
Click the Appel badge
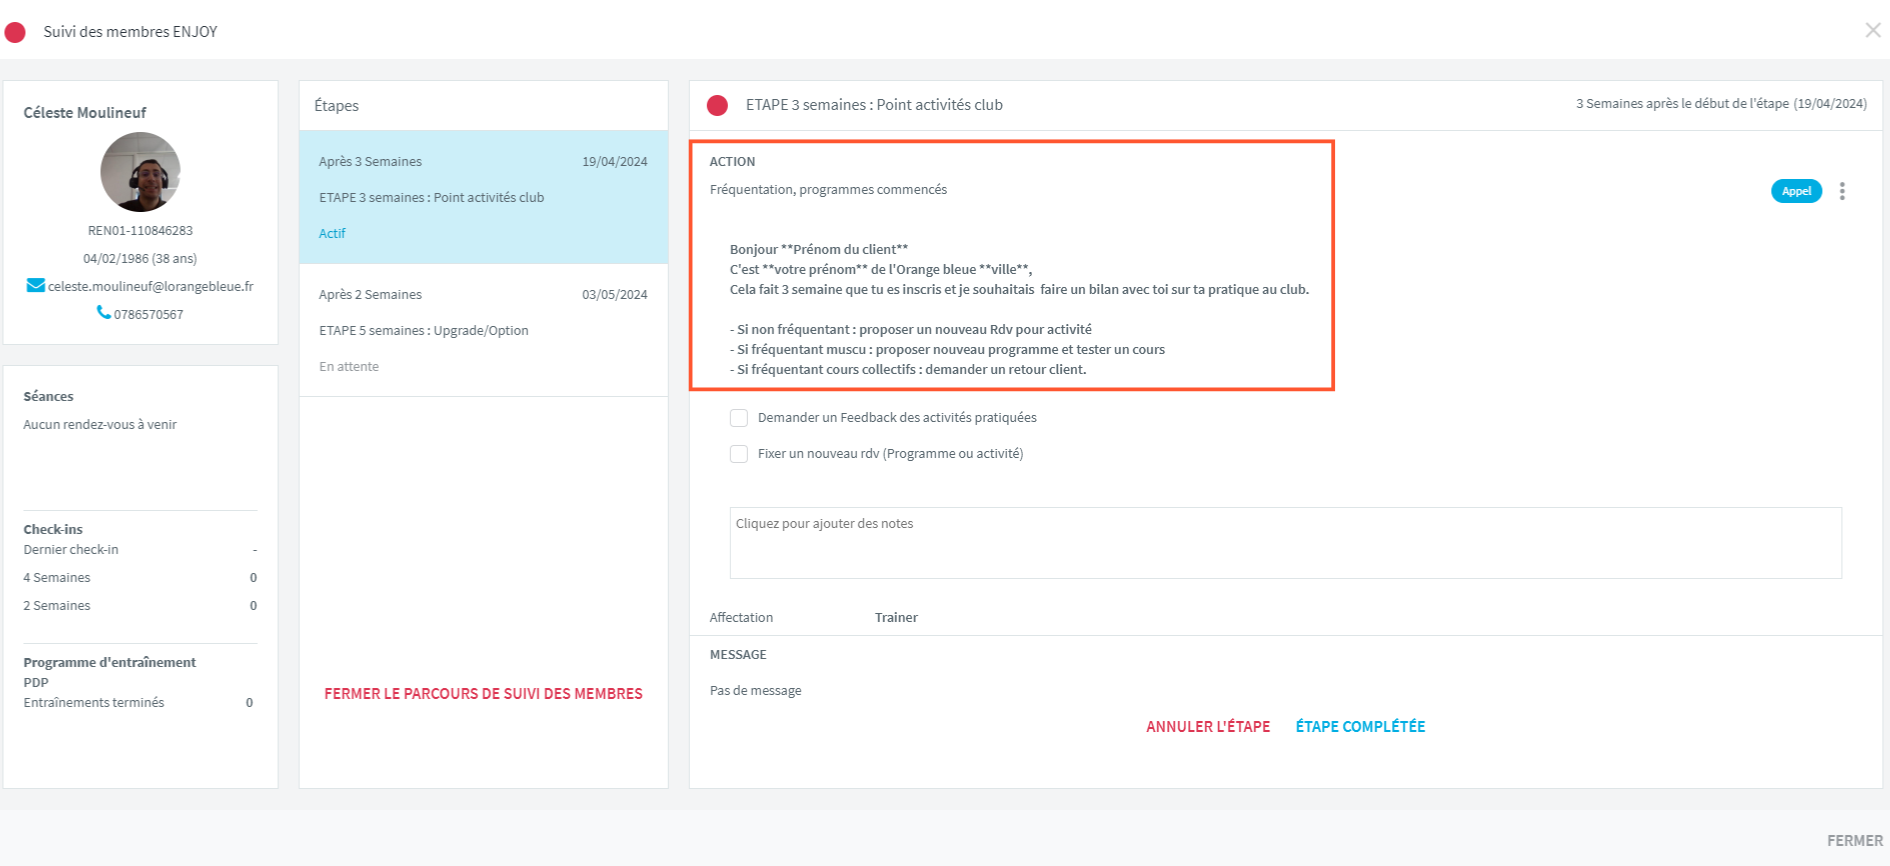click(x=1796, y=191)
